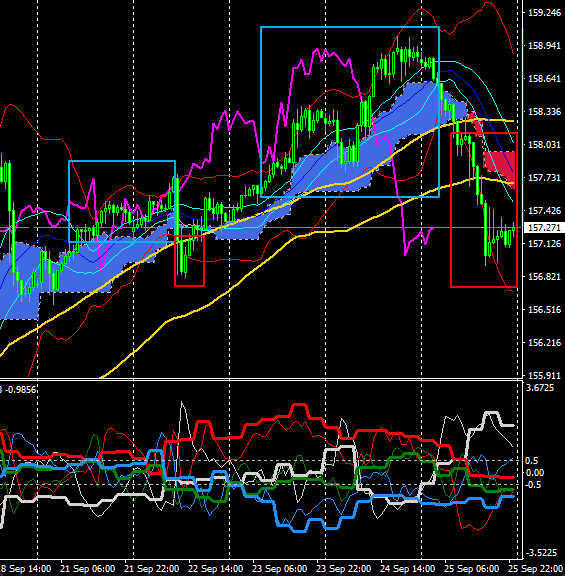565x576 pixels.
Task: Click the small red rectangle's bottom edge
Action: 189,285
